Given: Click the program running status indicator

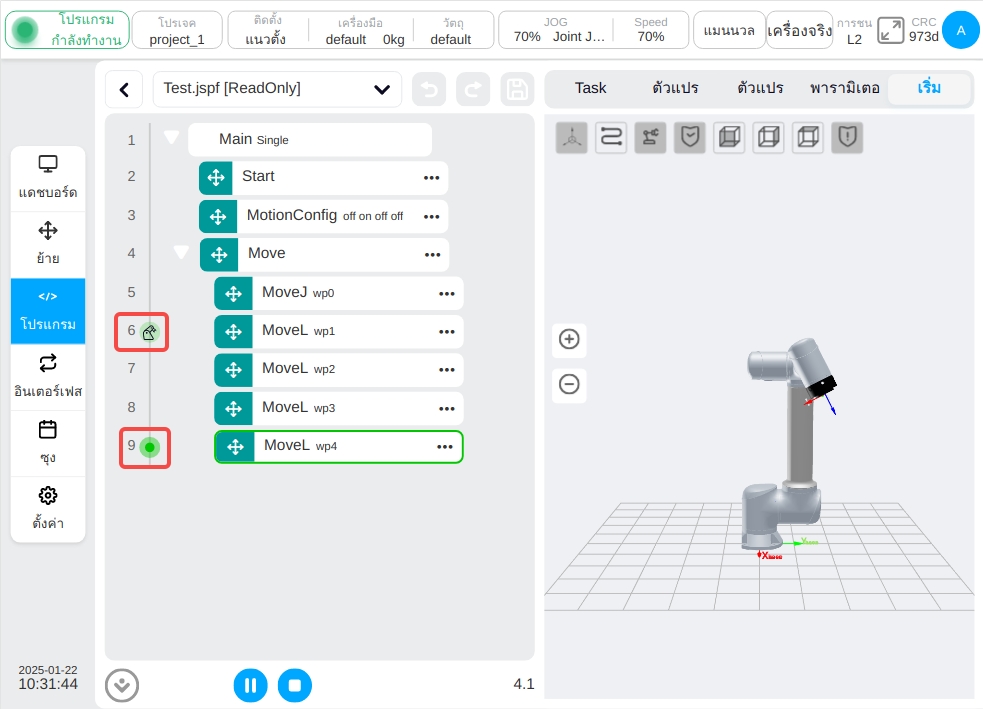Looking at the screenshot, I should tap(68, 29).
